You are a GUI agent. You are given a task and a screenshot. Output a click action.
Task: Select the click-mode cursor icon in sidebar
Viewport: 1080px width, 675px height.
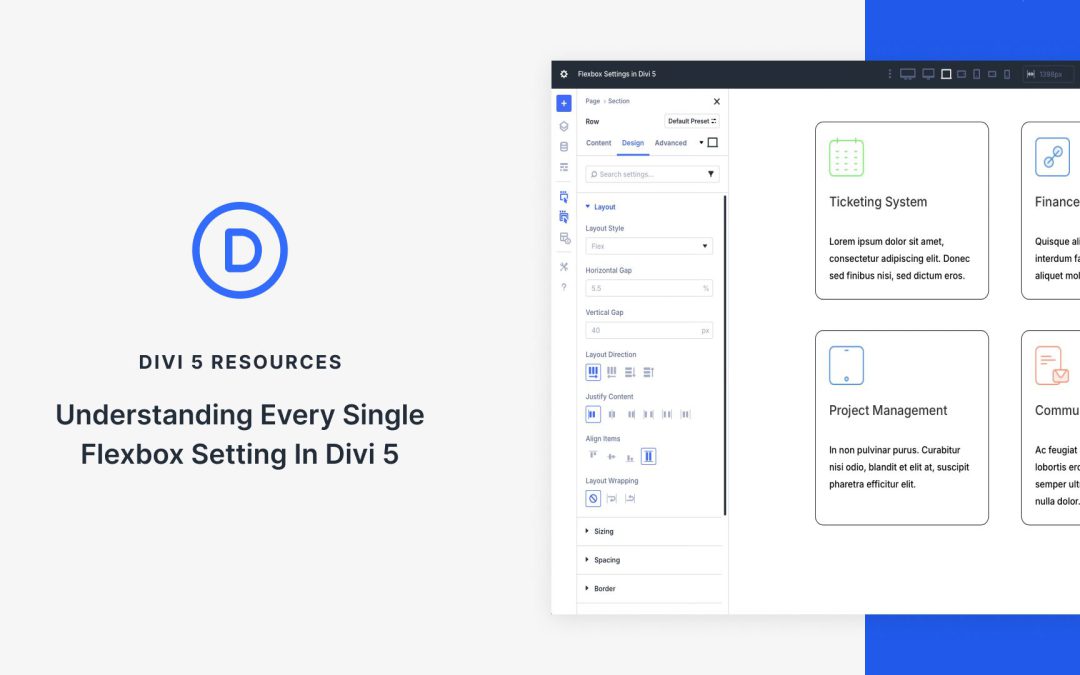(x=563, y=197)
